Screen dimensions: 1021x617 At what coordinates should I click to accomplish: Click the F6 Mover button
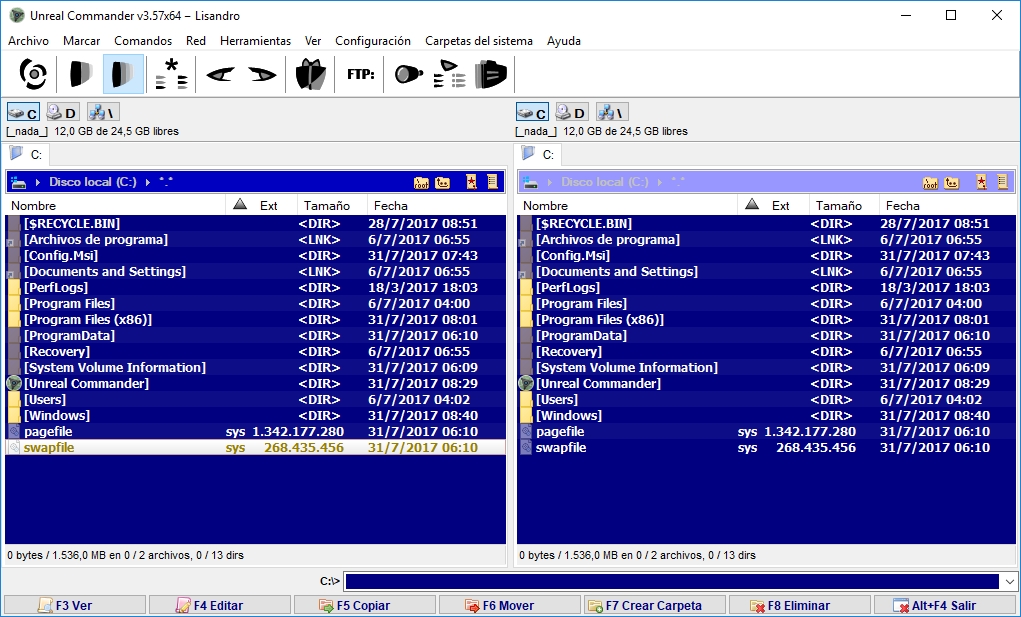pos(509,605)
